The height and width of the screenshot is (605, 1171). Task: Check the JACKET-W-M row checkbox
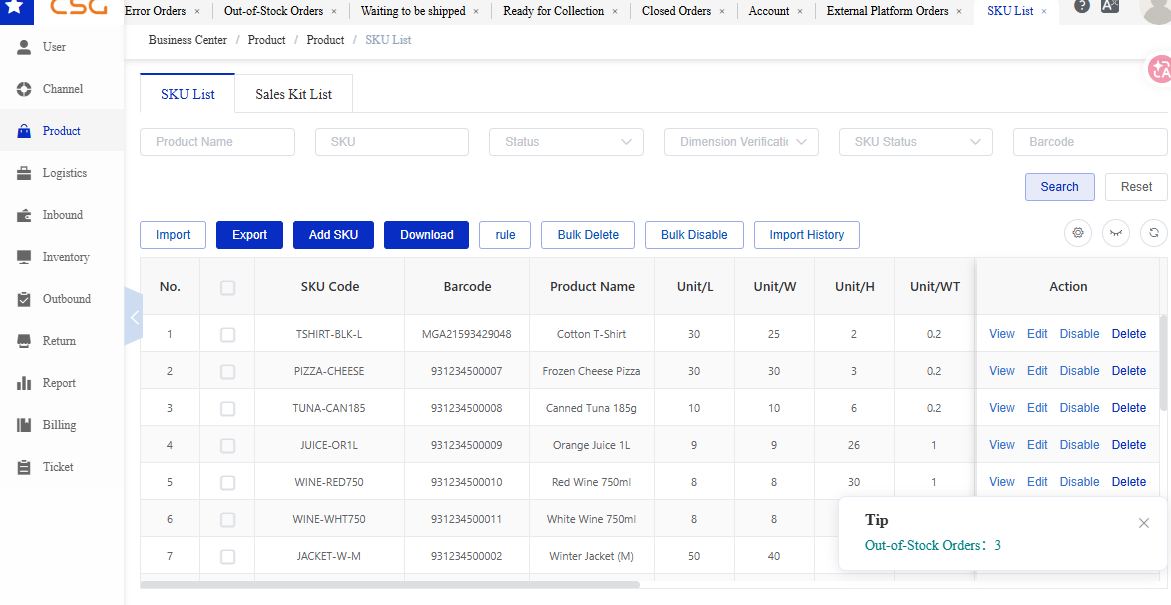[227, 556]
